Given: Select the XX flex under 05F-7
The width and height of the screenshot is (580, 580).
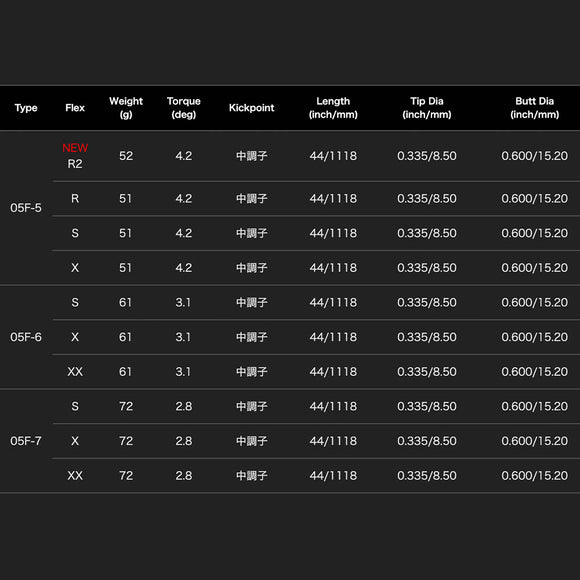Looking at the screenshot, I should pos(75,476).
